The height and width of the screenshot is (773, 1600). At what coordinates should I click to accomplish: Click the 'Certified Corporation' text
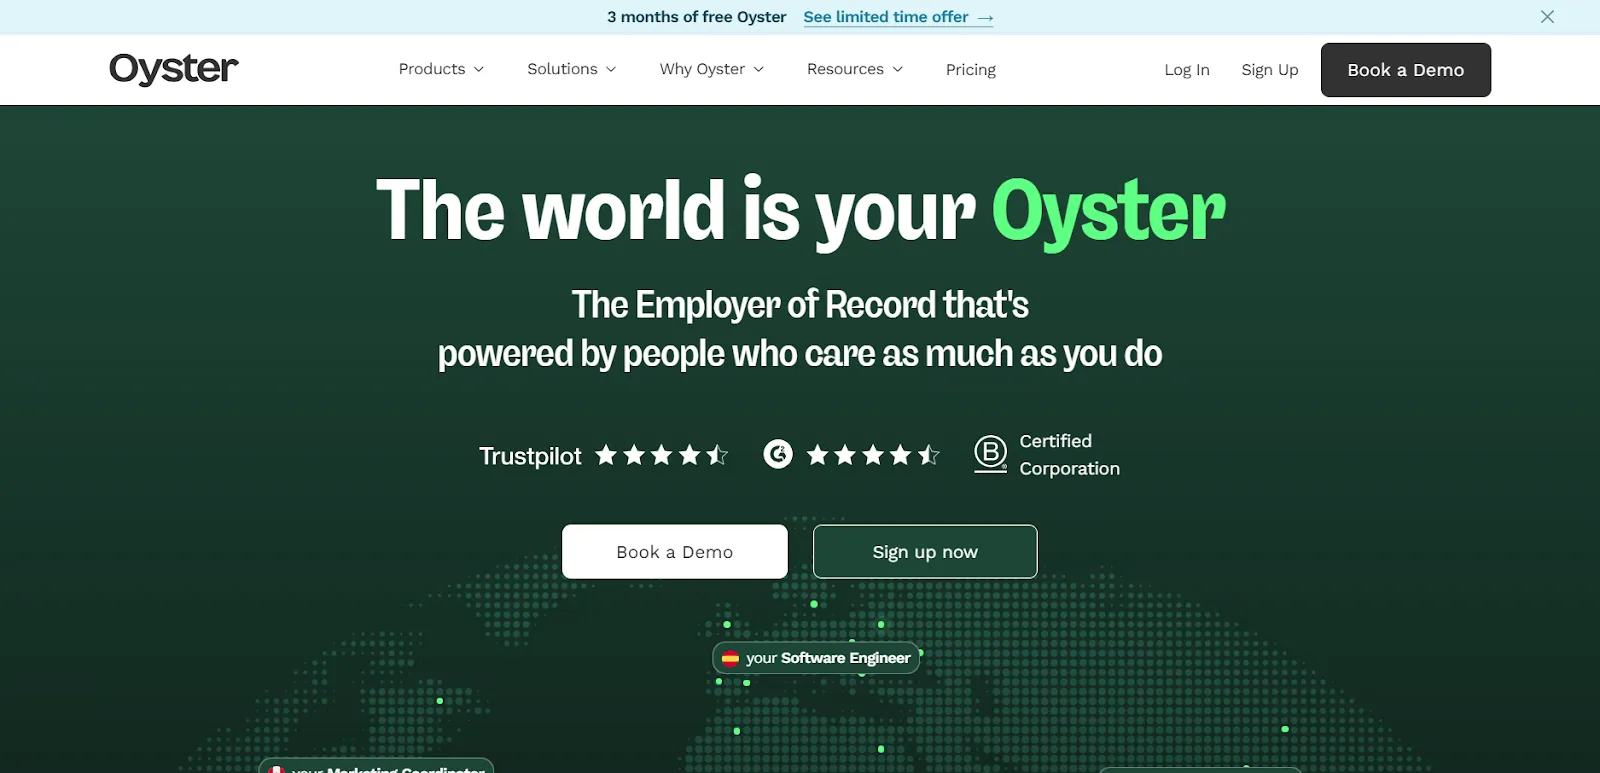(1070, 455)
